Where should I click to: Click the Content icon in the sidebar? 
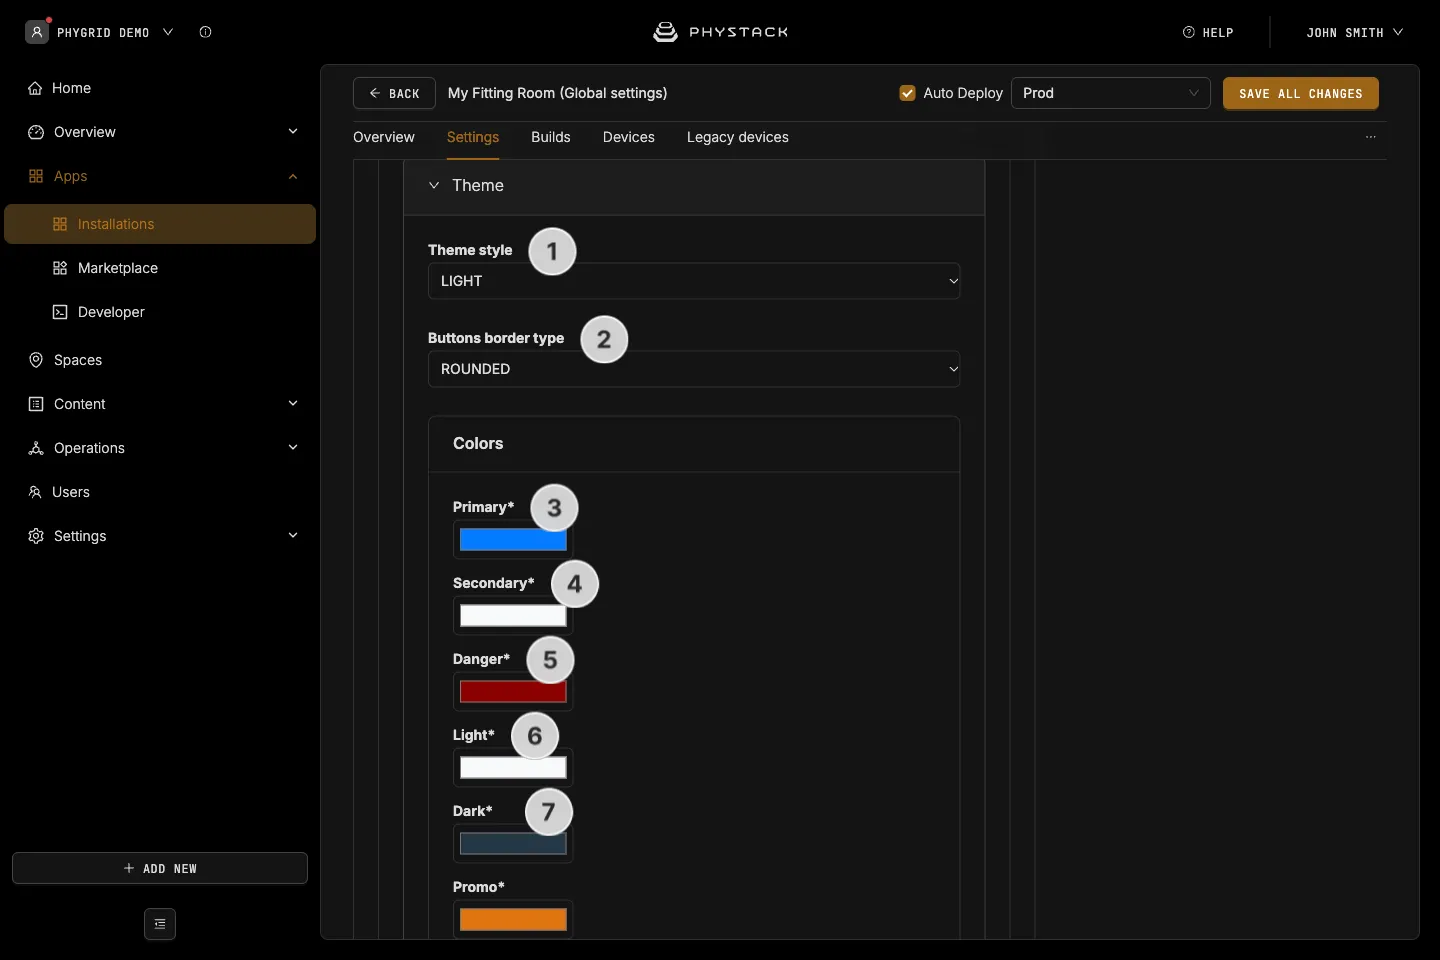36,404
